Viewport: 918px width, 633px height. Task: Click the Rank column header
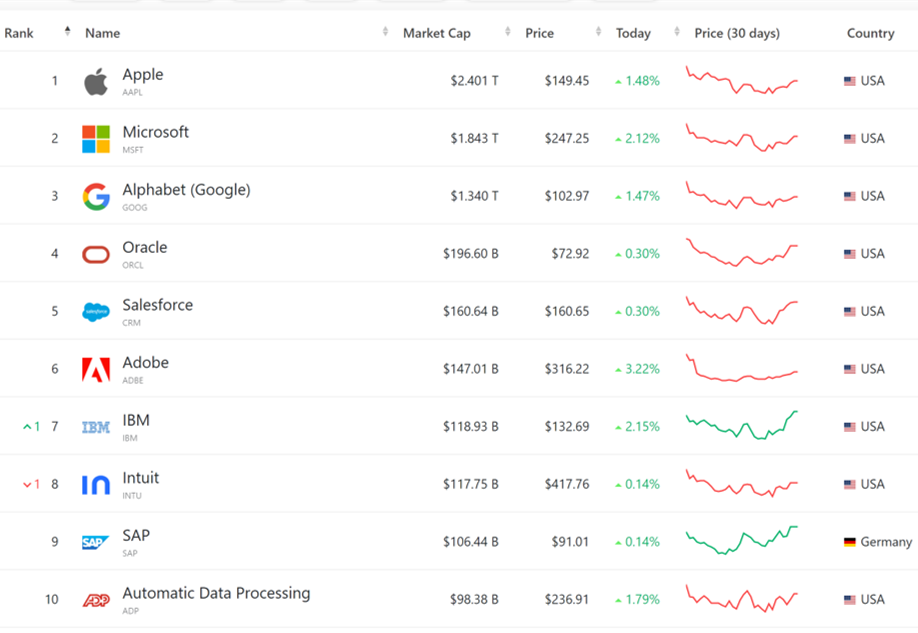[19, 33]
